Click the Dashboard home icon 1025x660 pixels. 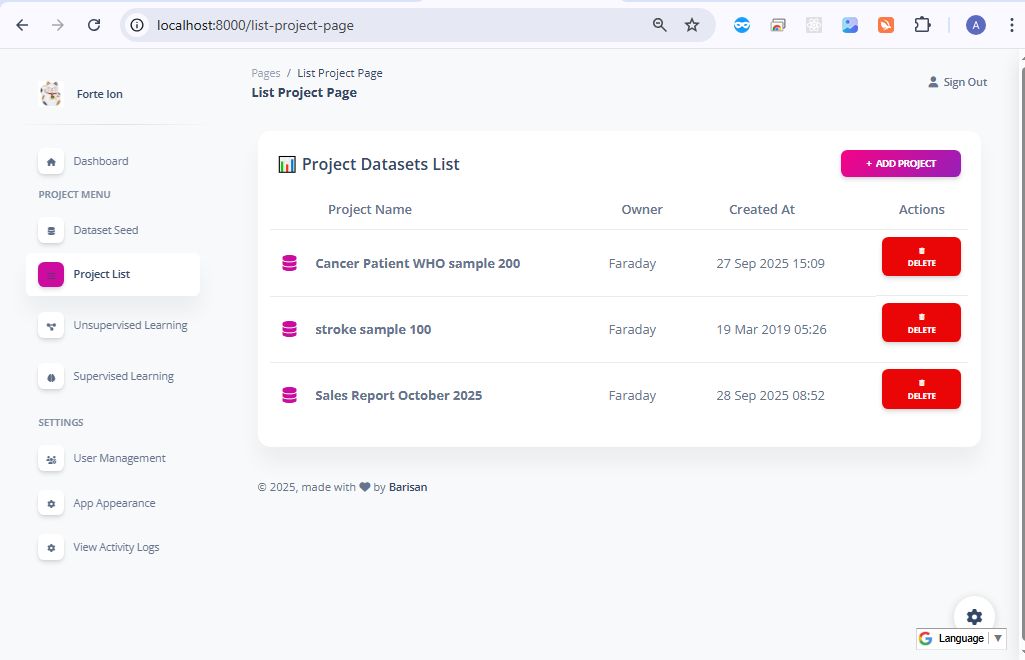[51, 161]
